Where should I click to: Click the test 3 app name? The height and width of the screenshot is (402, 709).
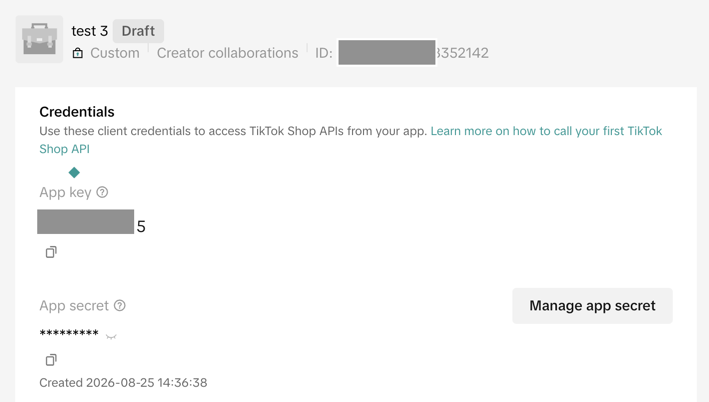click(x=90, y=31)
